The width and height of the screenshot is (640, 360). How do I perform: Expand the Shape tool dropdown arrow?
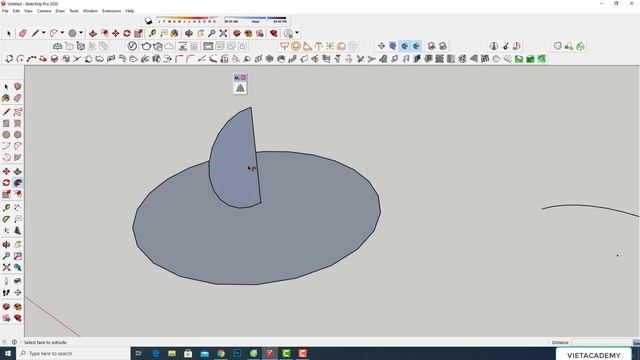[81, 33]
